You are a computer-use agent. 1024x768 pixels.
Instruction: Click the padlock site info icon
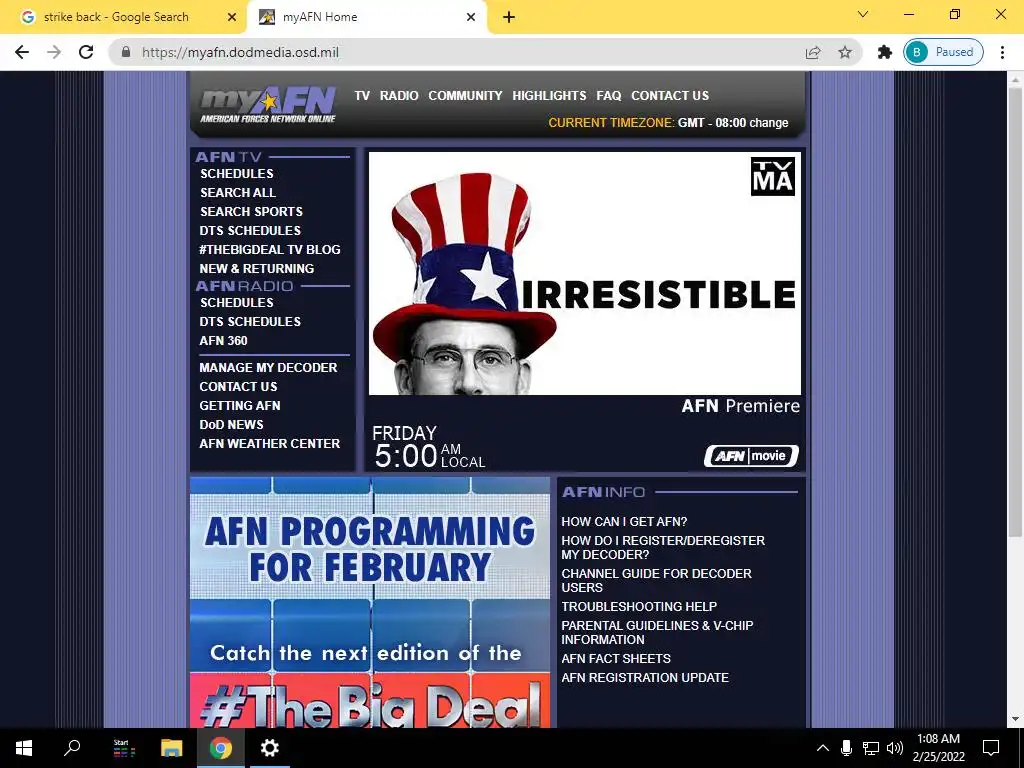126,52
